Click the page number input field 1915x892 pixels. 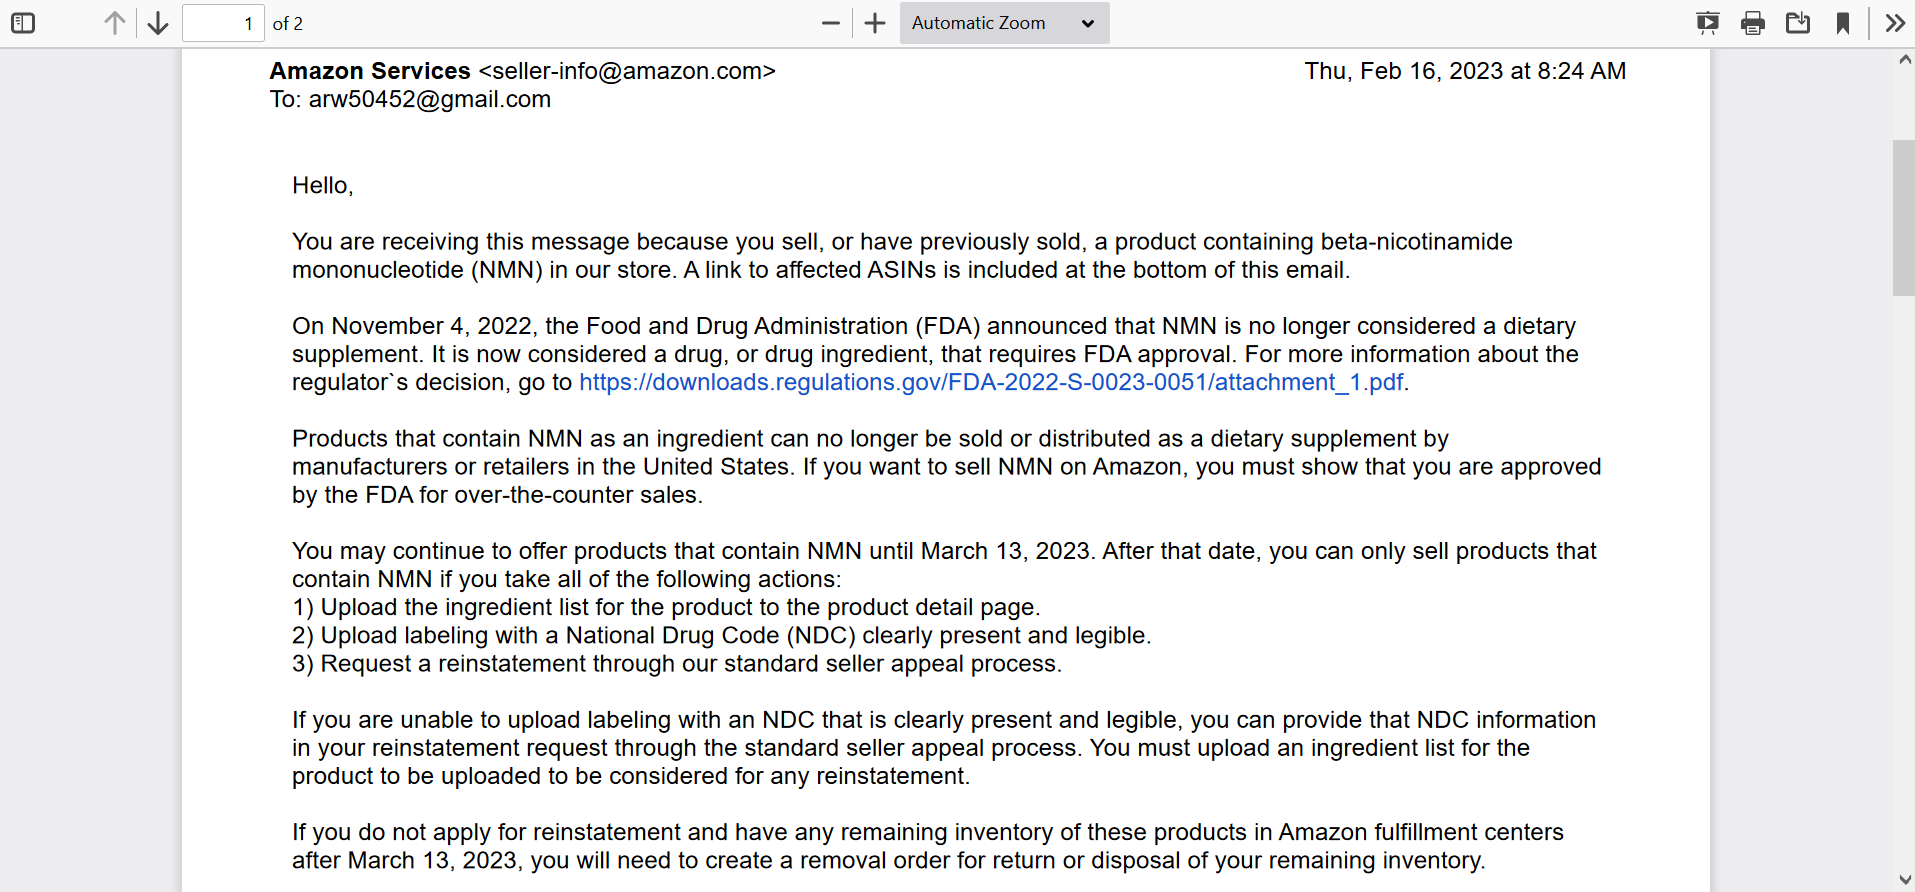[x=223, y=23]
